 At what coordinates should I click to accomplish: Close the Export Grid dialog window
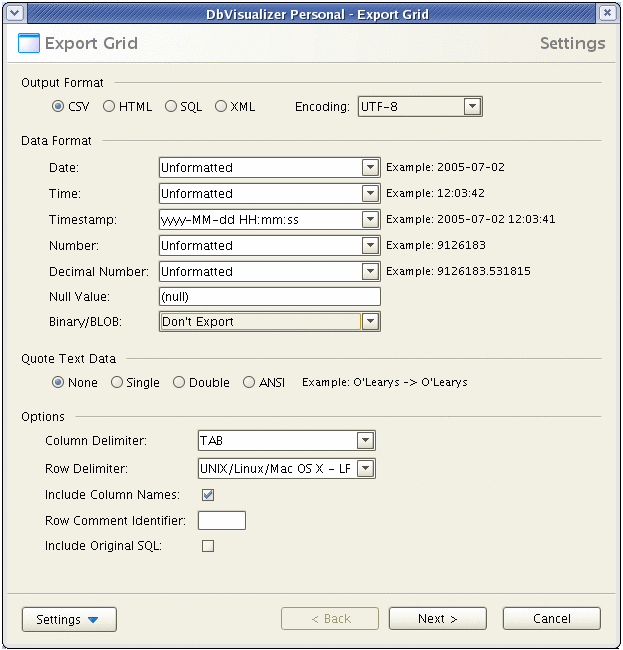[608, 12]
